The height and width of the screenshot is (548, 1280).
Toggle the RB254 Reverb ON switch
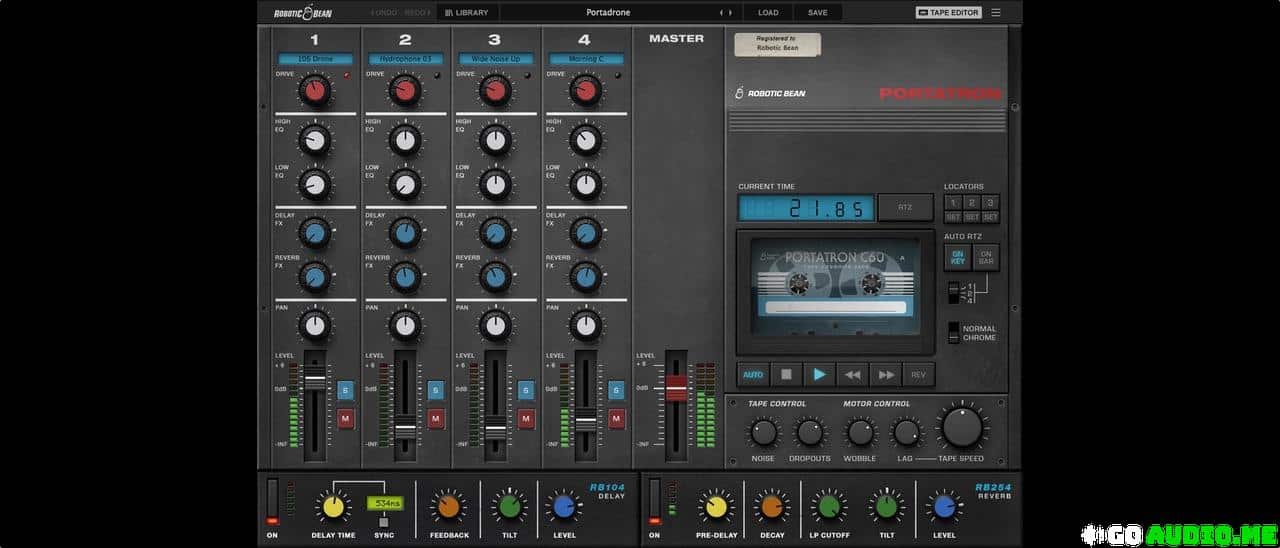click(655, 502)
